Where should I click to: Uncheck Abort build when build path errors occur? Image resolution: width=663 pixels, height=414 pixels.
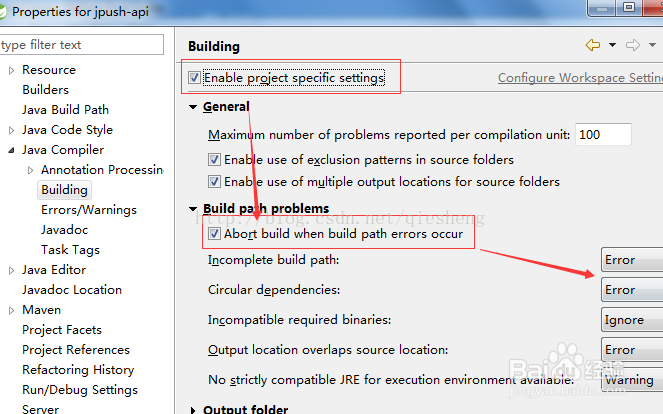click(x=214, y=234)
